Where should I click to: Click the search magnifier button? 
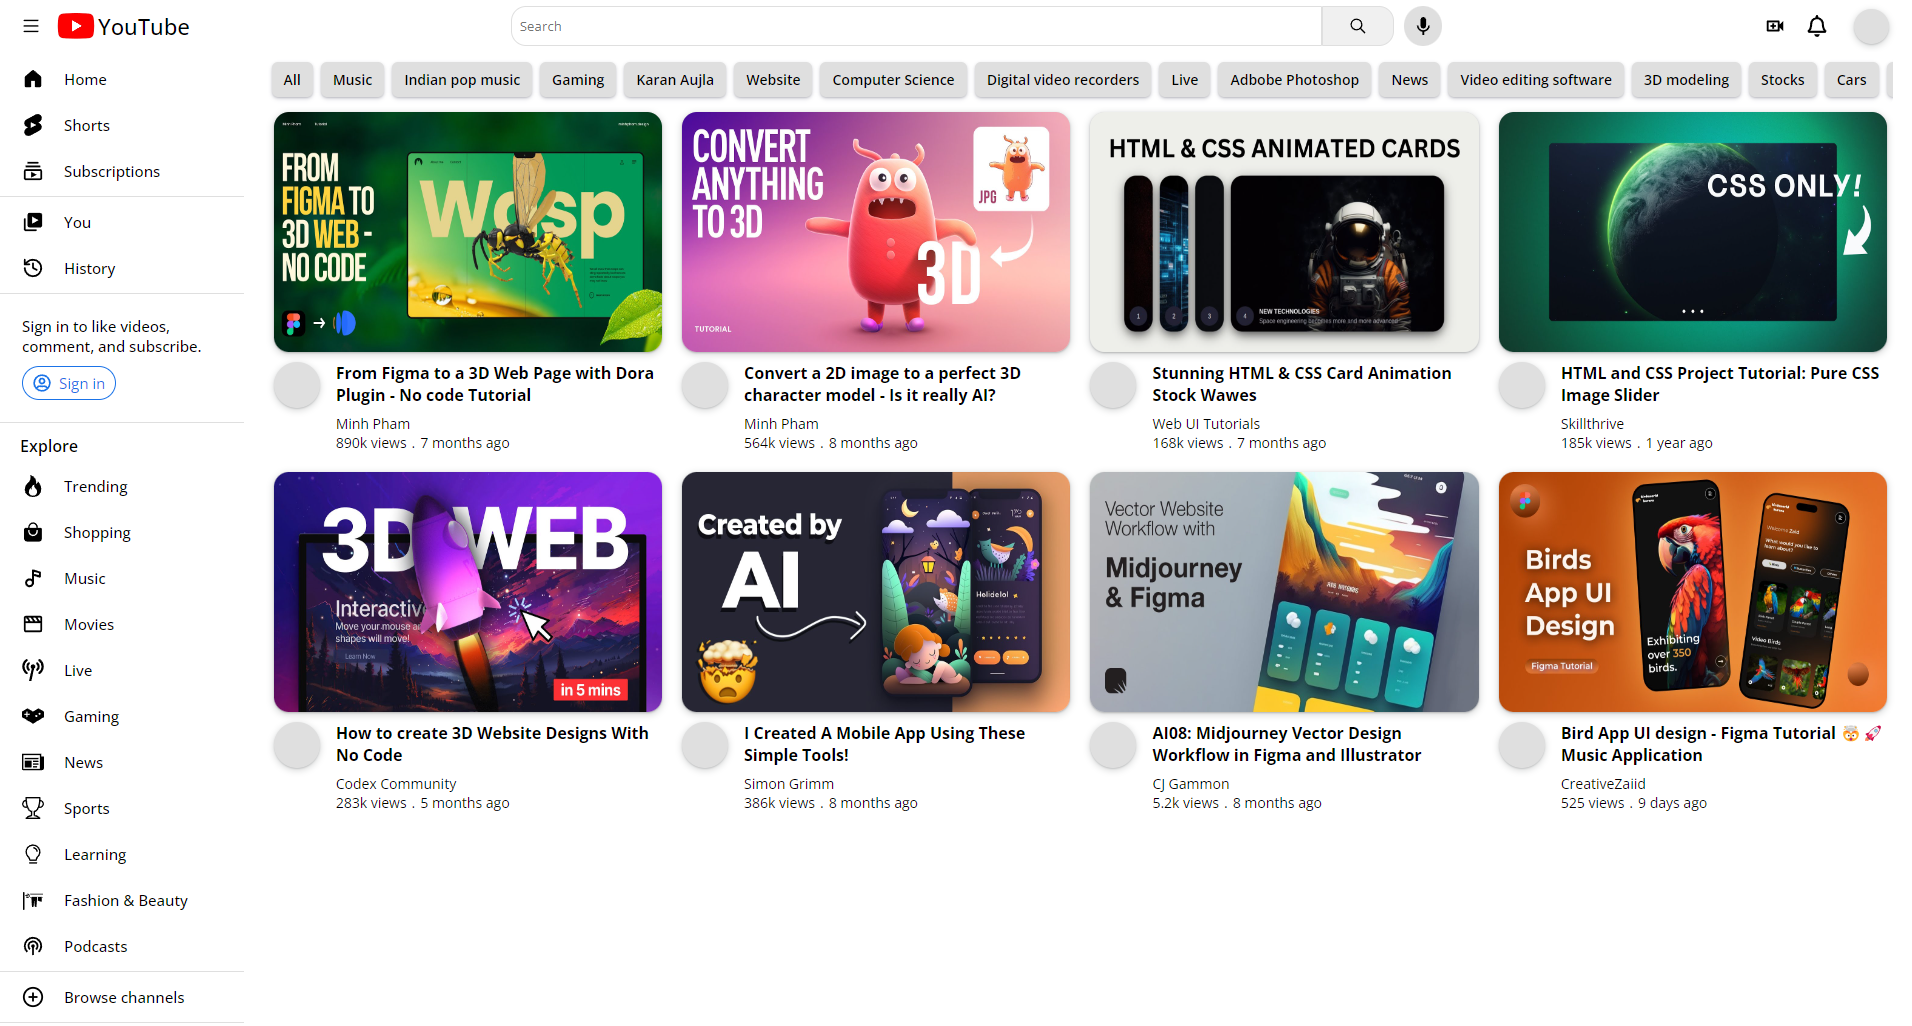[1357, 26]
